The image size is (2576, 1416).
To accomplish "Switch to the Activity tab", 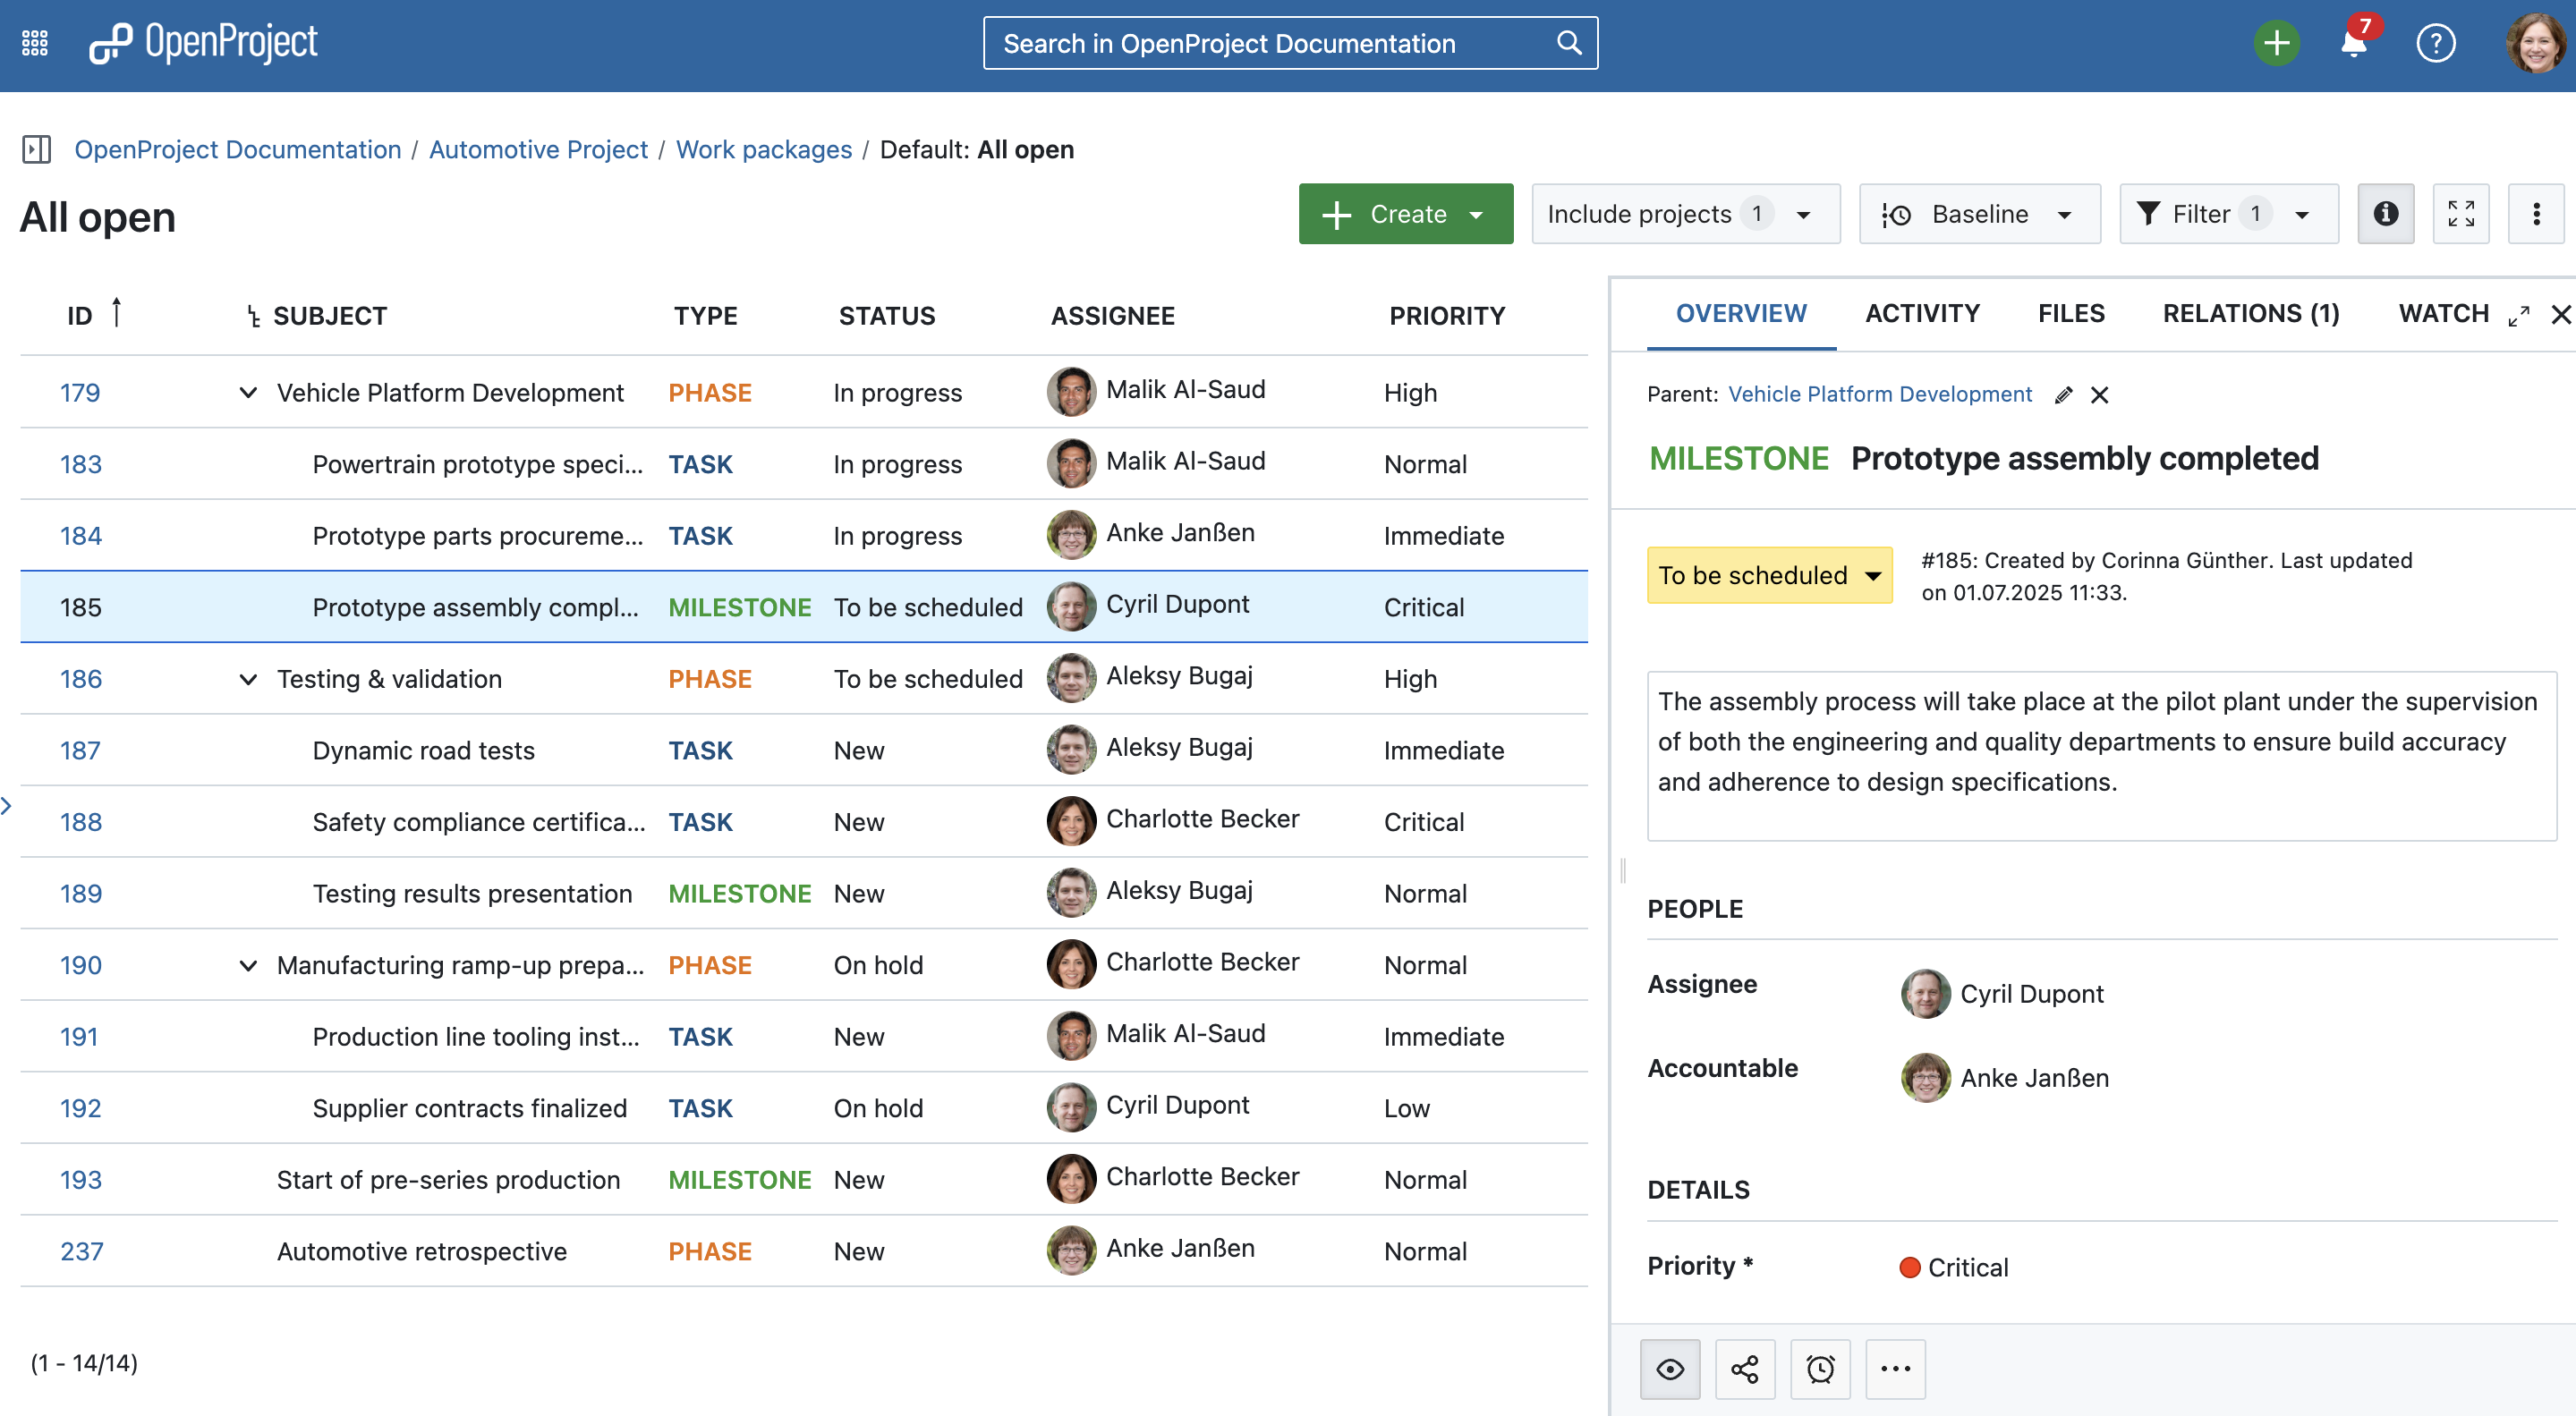I will coord(1921,314).
